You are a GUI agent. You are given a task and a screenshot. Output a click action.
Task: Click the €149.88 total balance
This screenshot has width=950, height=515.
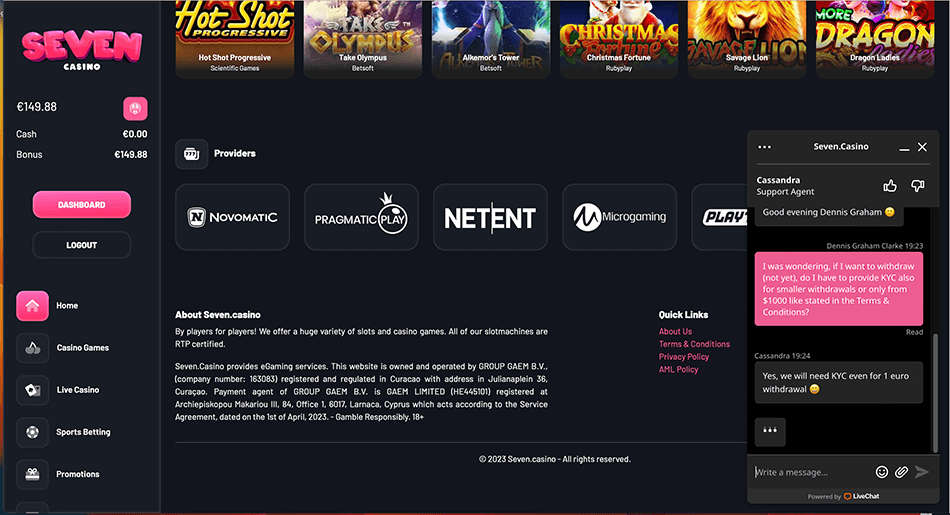click(x=36, y=107)
